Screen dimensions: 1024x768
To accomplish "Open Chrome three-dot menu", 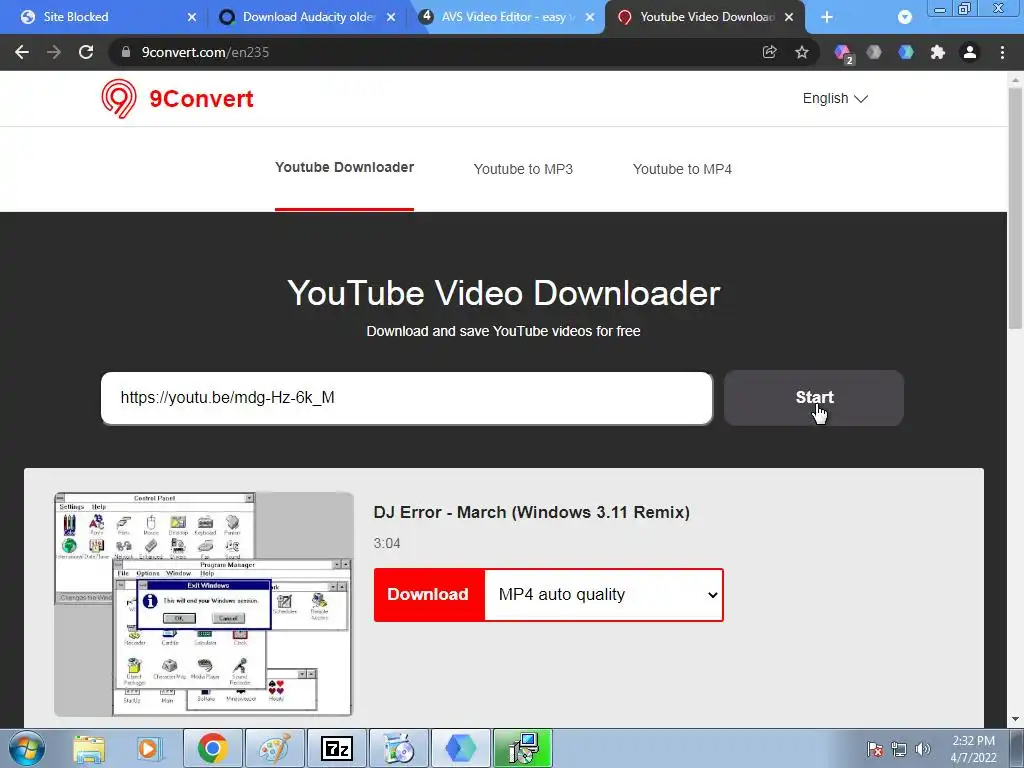I will (1002, 52).
